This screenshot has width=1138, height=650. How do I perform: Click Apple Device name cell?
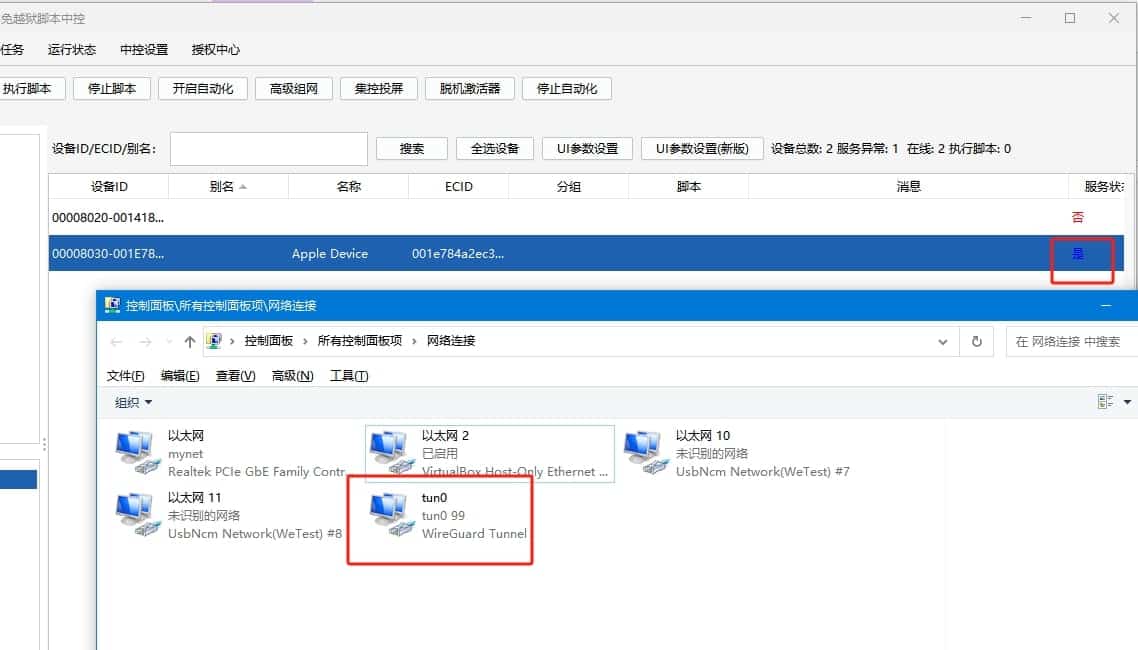329,254
